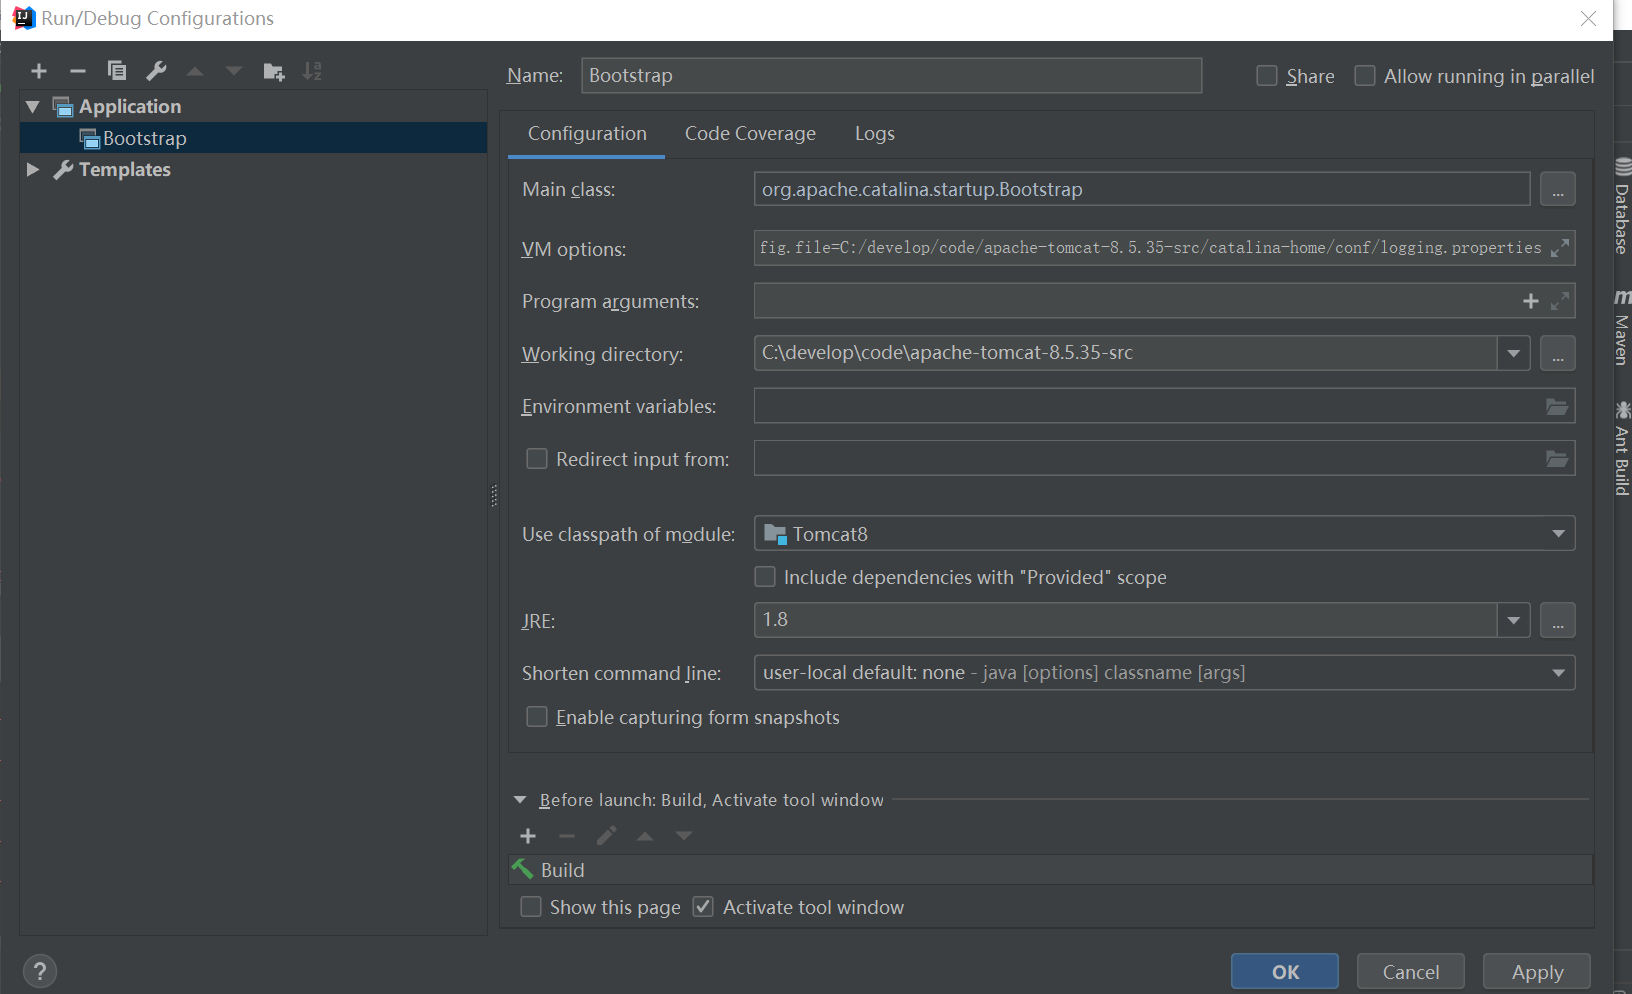Uncheck Activate tool window

tap(704, 907)
